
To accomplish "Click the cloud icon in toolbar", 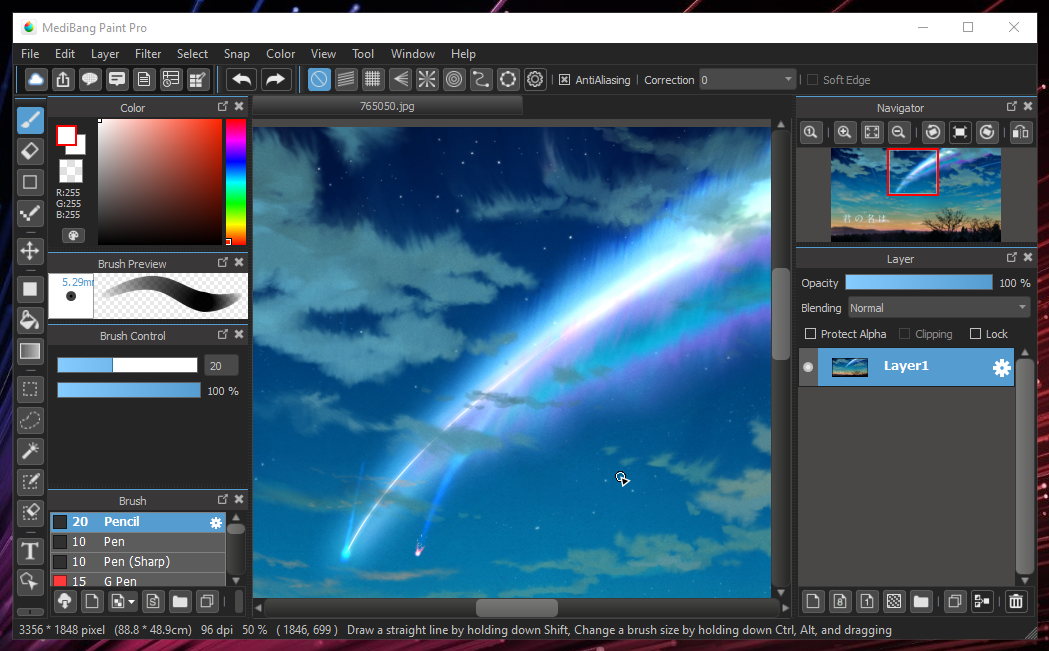I will 35,80.
